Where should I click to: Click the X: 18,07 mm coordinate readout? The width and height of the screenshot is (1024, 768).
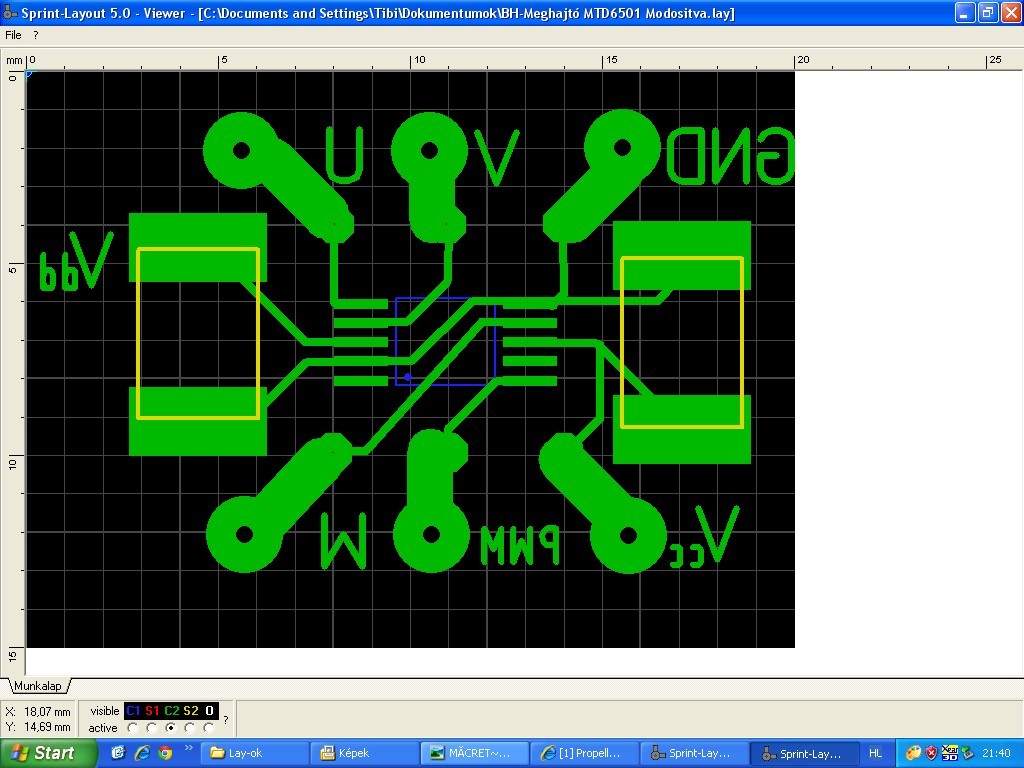(38, 711)
